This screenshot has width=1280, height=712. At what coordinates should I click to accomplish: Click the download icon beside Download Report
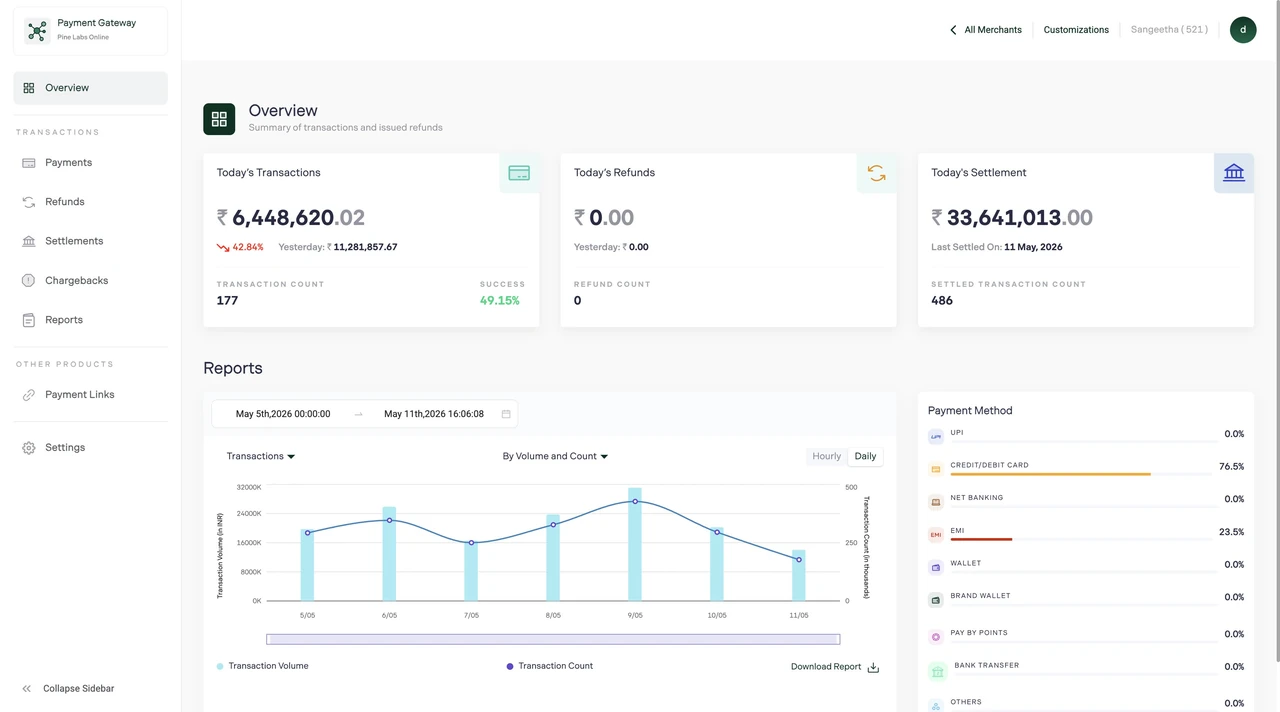pos(873,667)
